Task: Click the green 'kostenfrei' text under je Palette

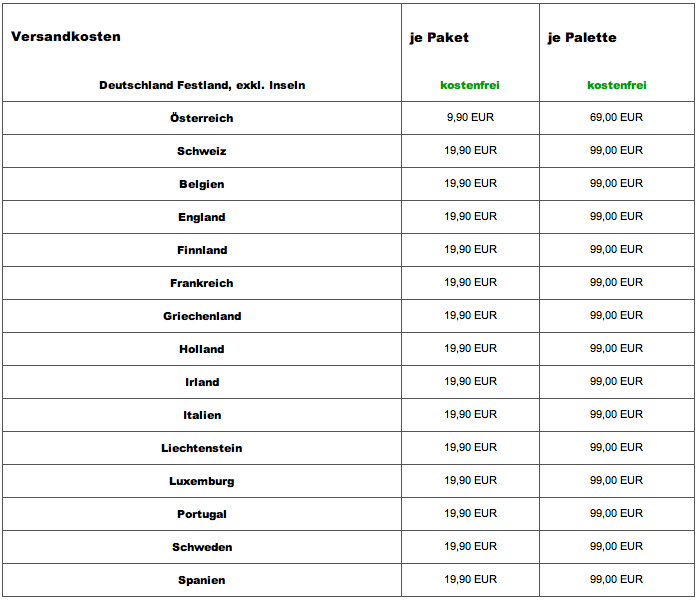Action: coord(617,86)
